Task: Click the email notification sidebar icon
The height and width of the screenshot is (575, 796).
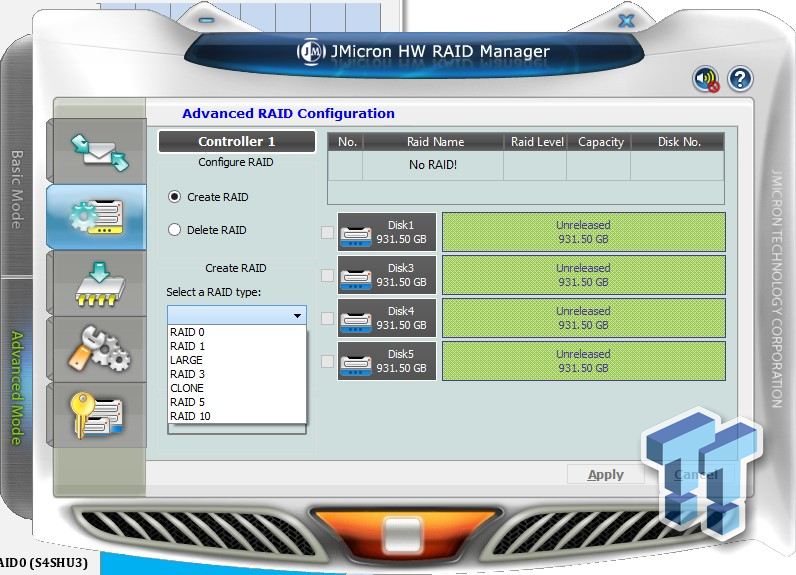Action: (97, 149)
